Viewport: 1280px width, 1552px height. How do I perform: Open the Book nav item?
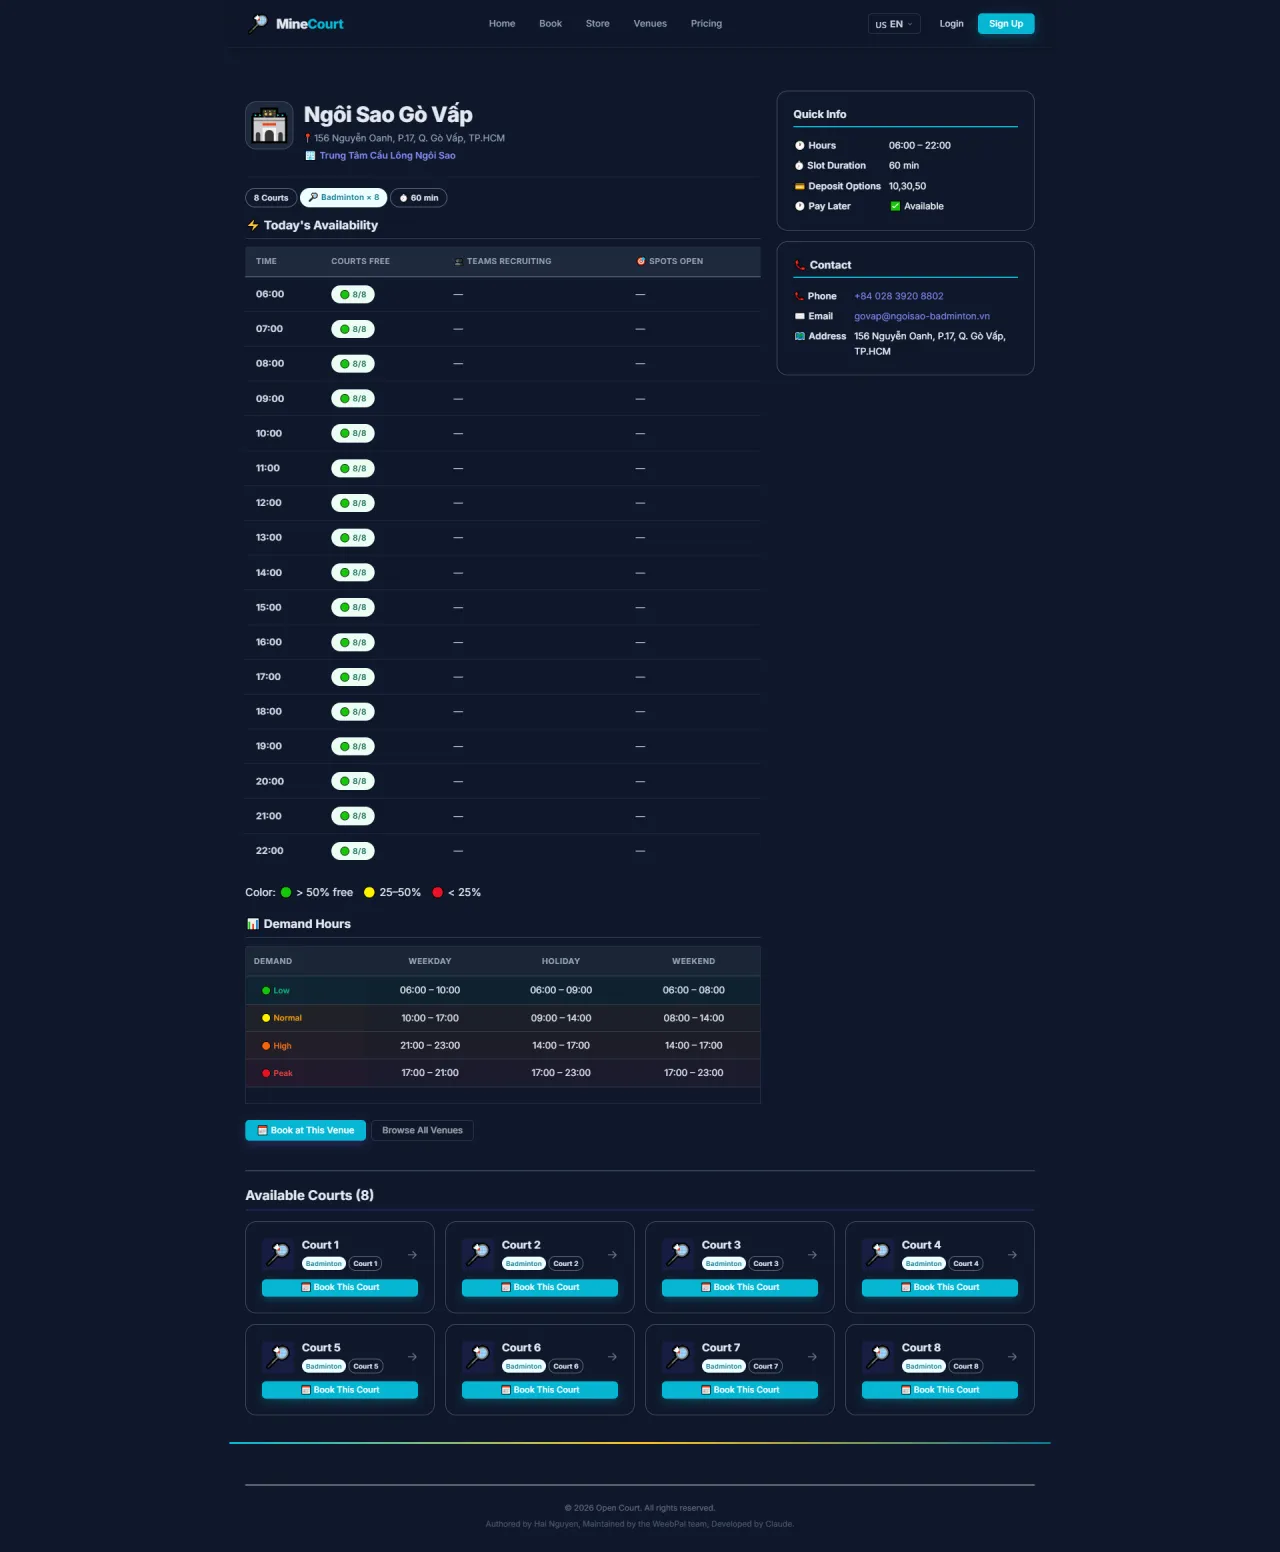coord(550,24)
